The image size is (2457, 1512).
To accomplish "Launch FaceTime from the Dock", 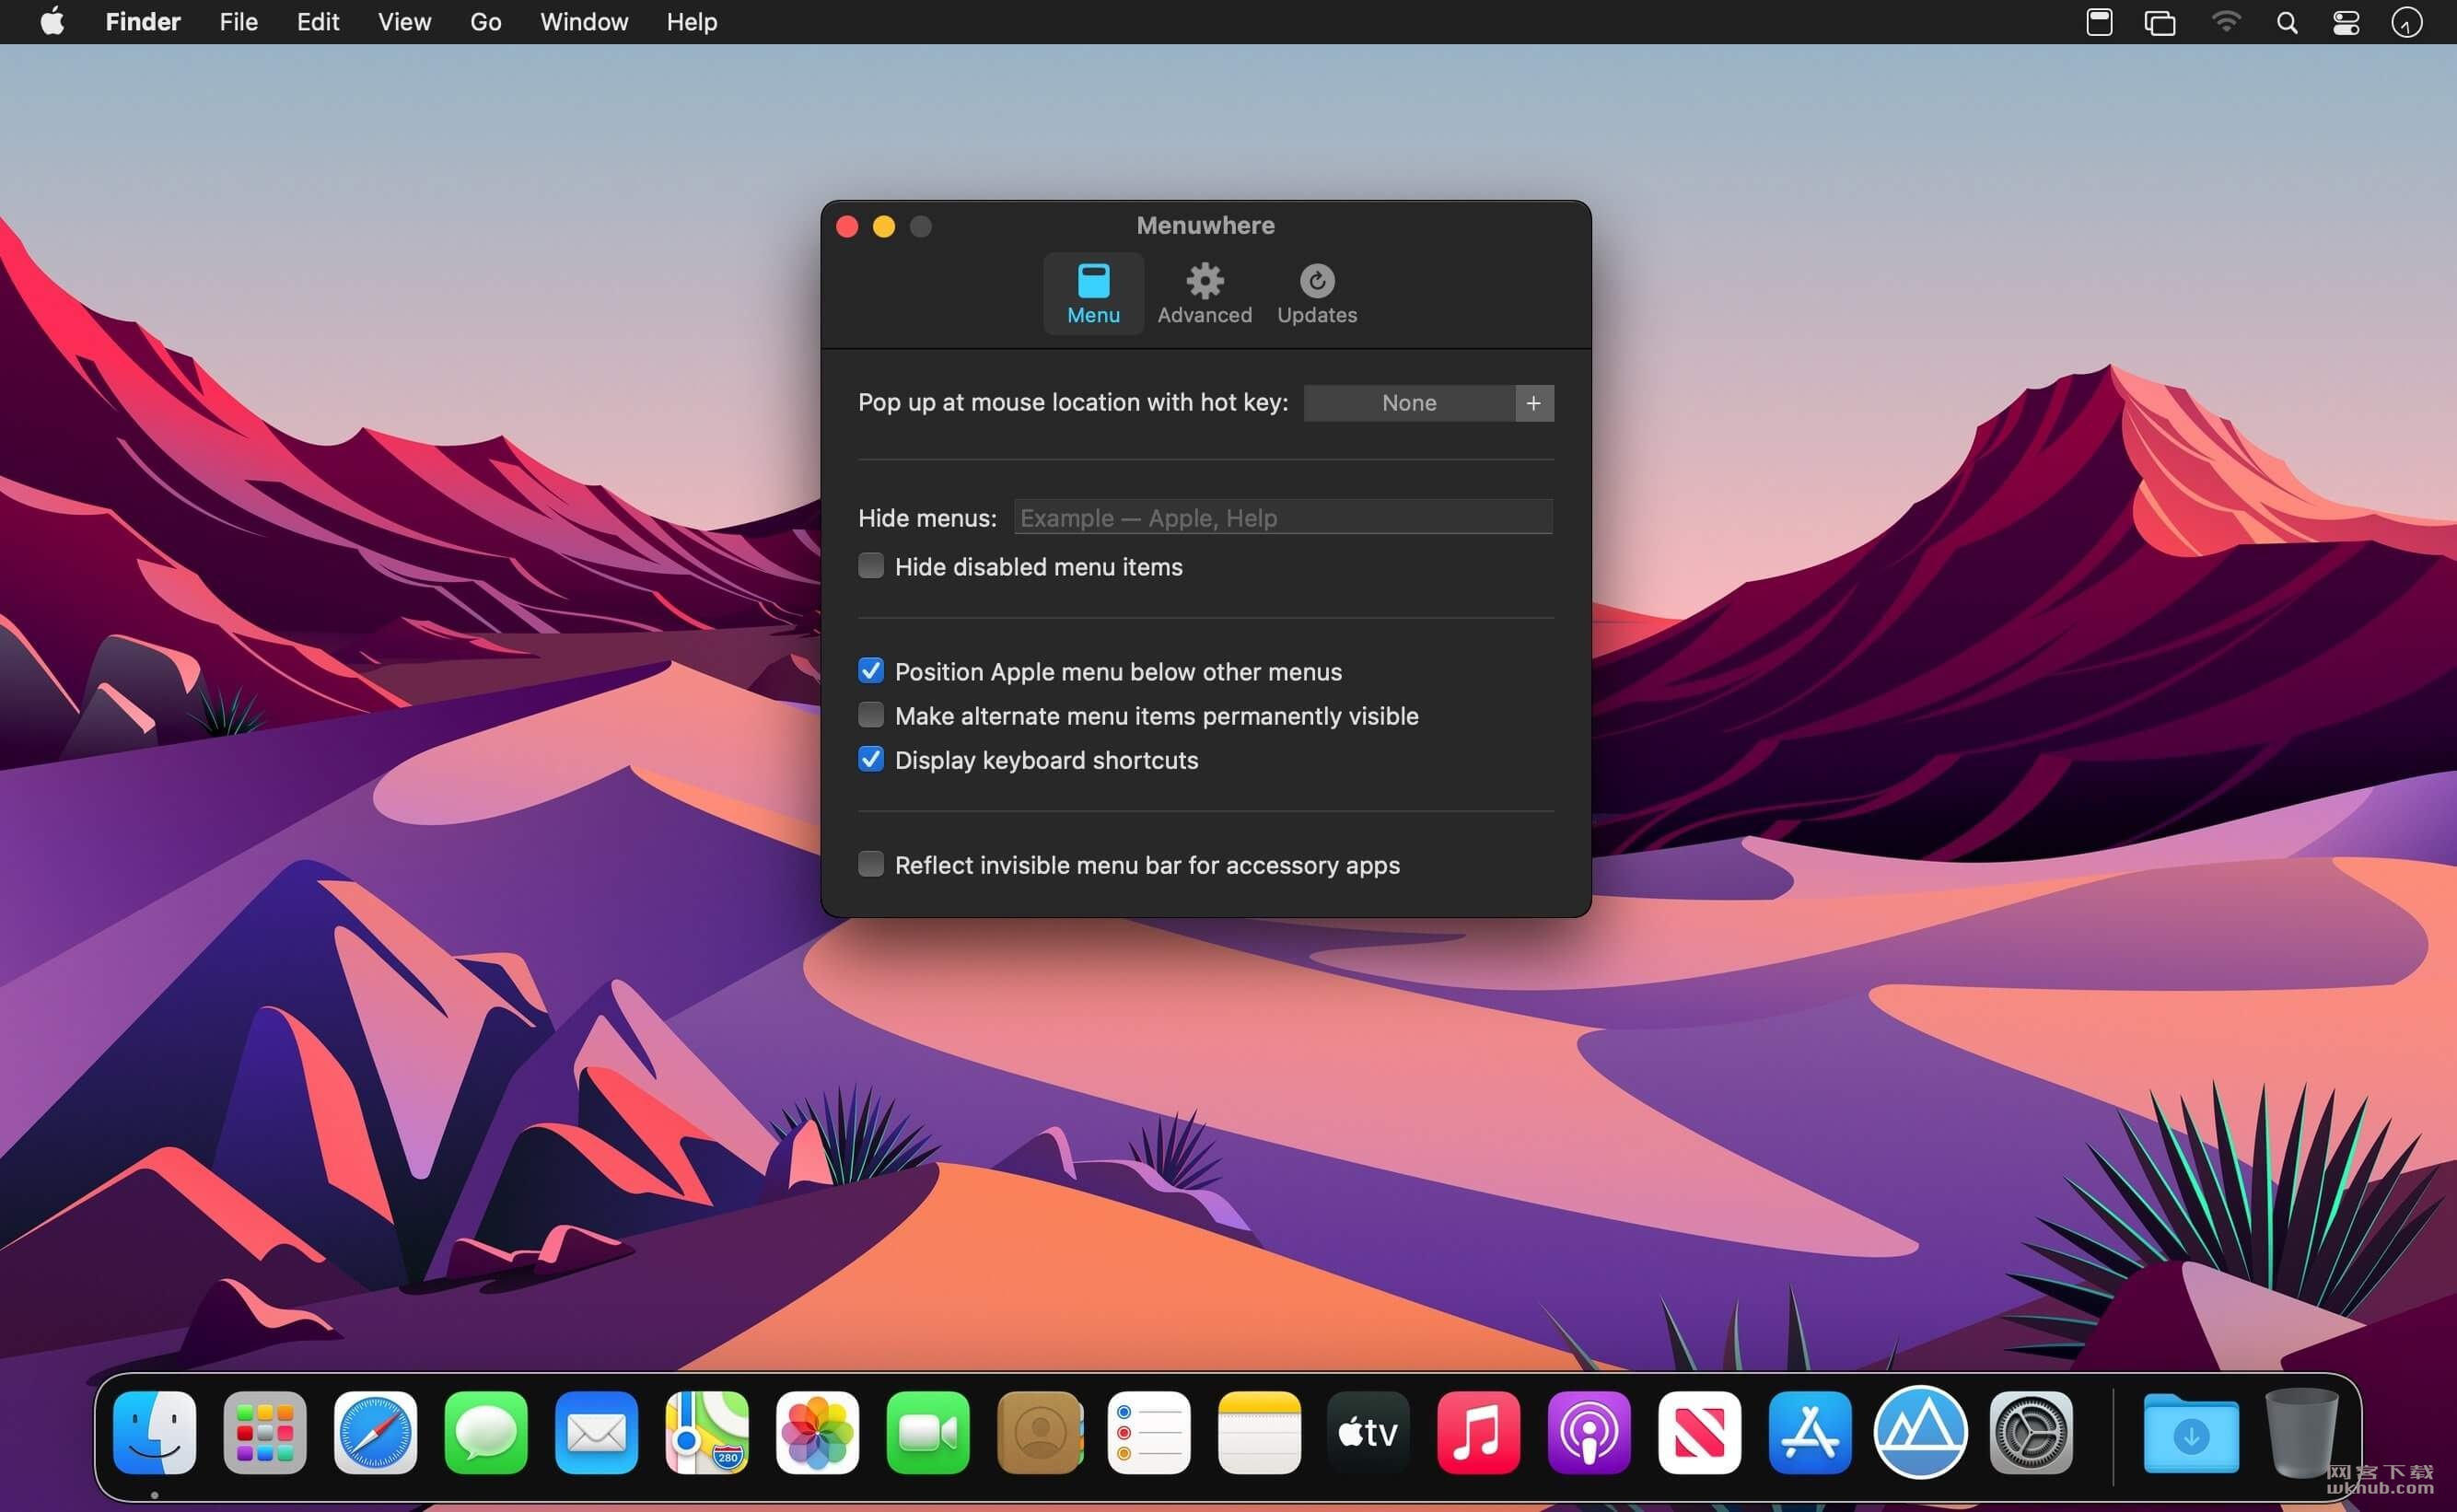I will [x=928, y=1432].
